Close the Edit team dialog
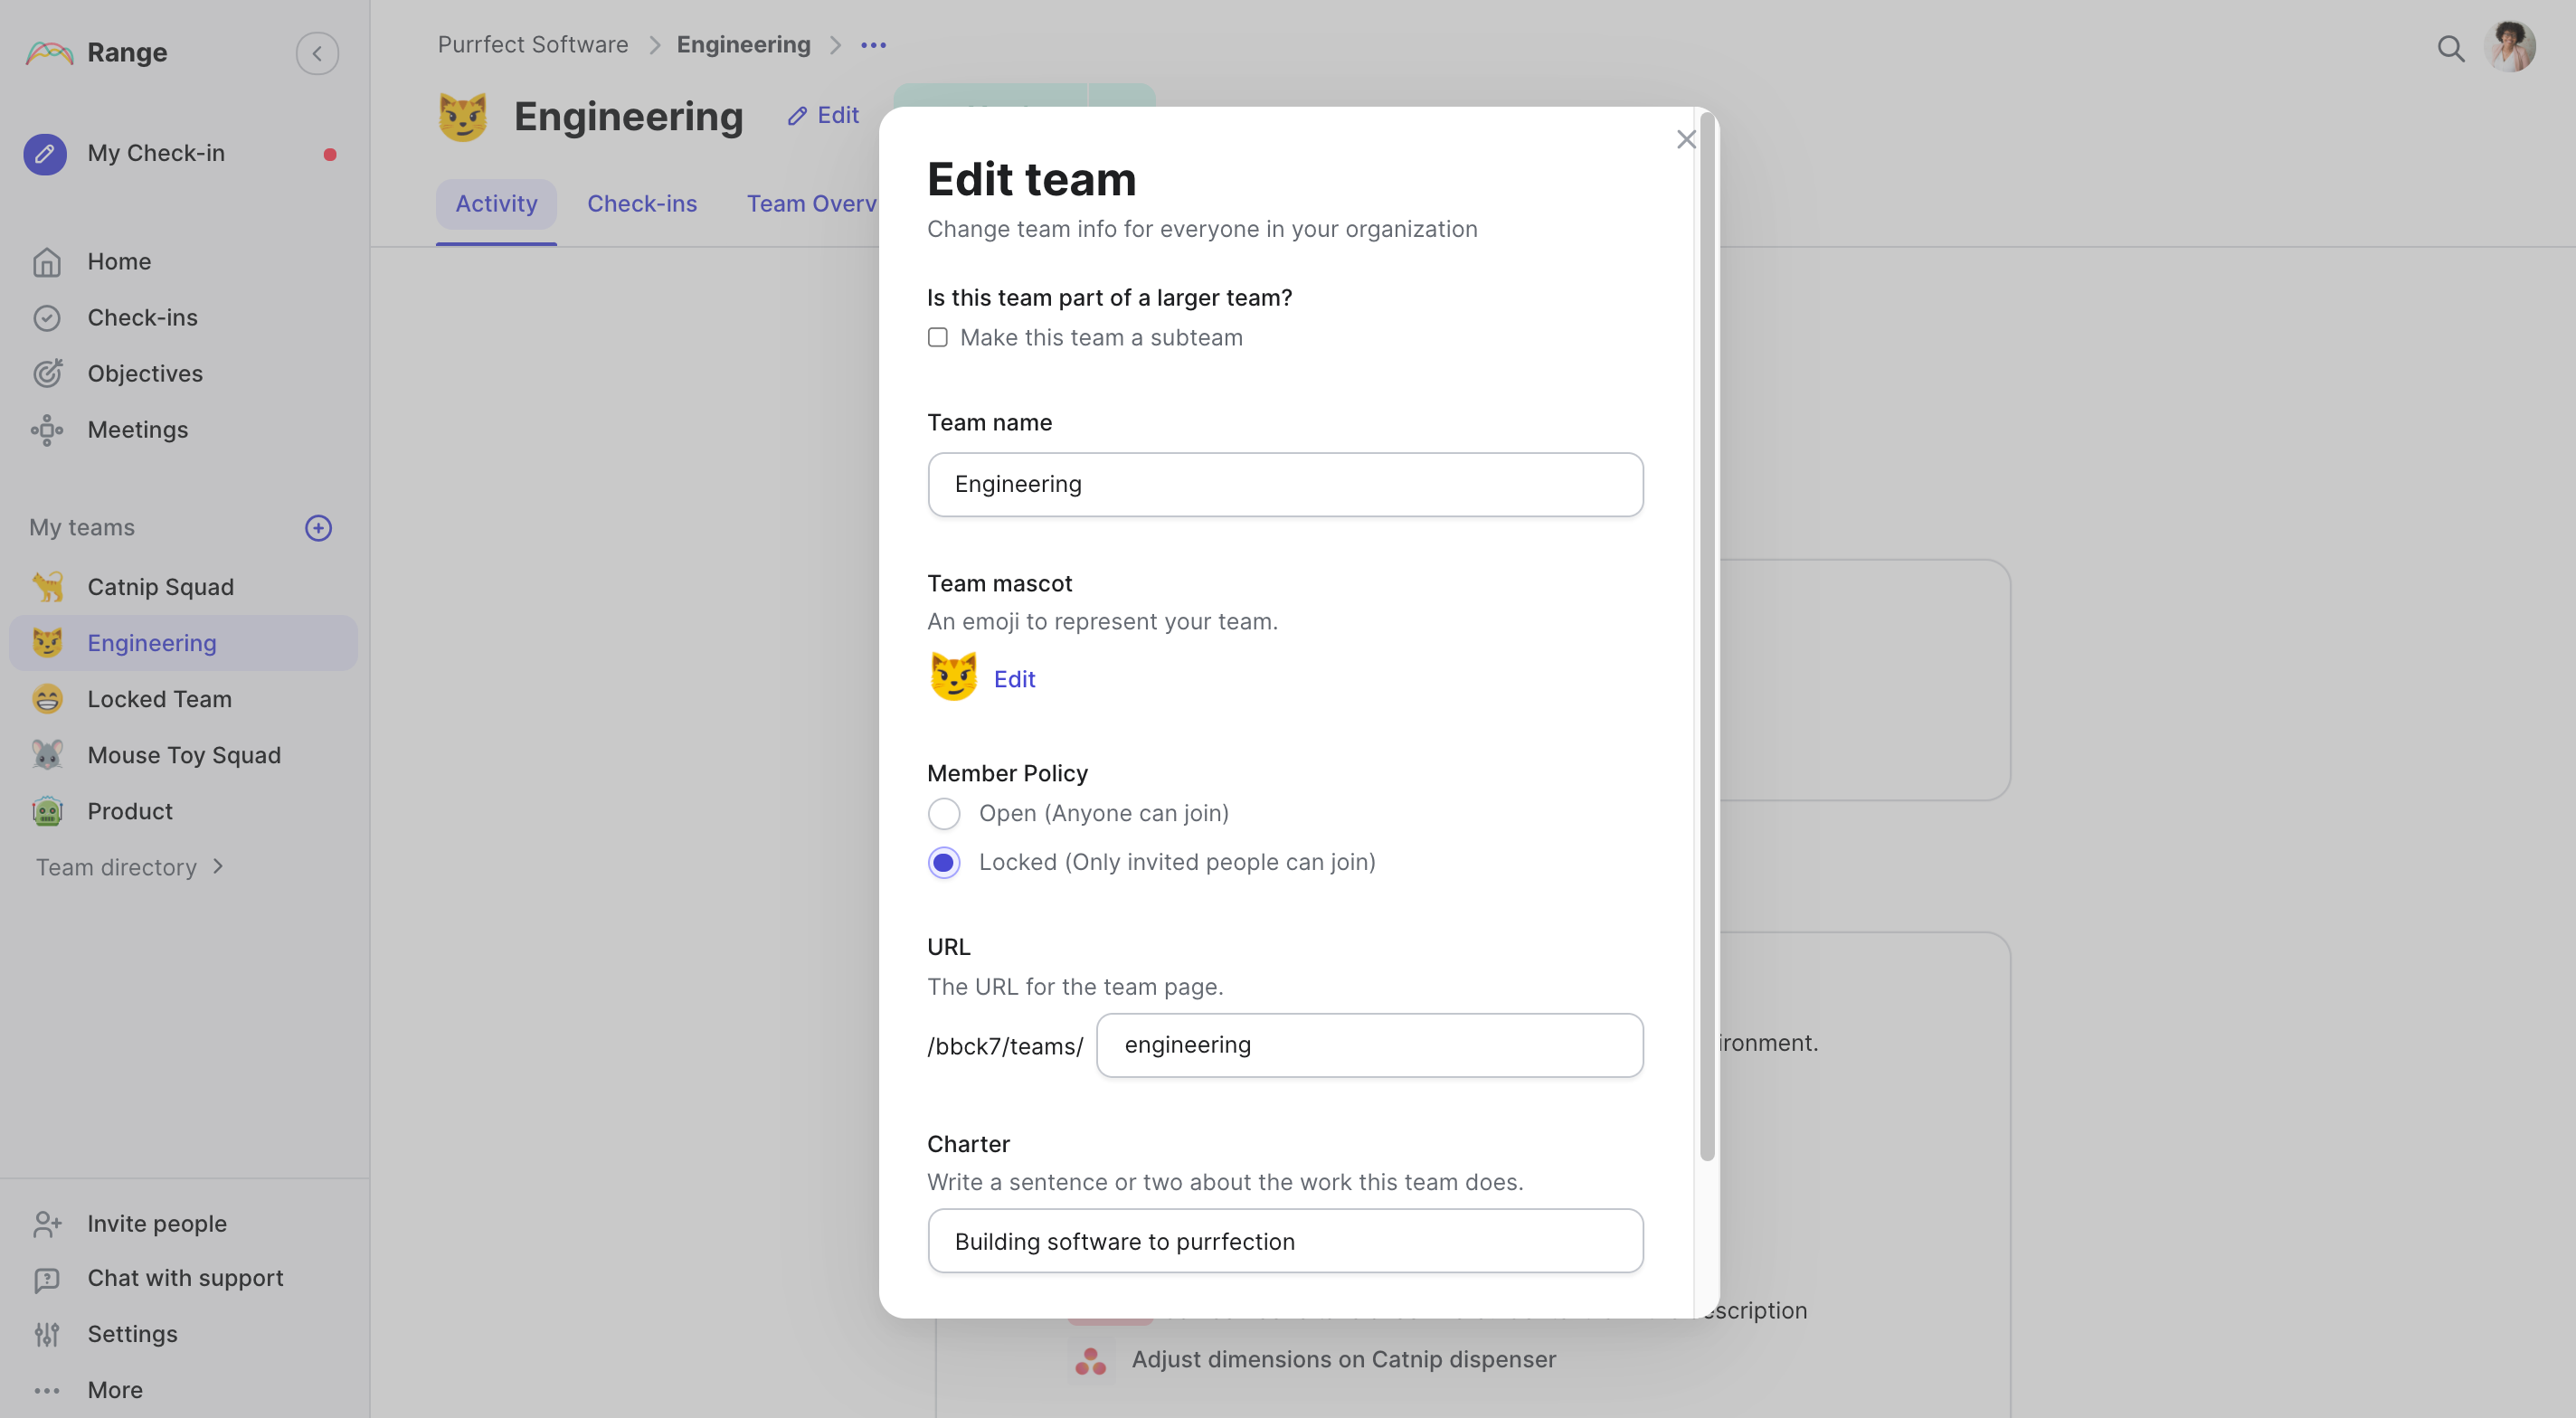This screenshot has width=2576, height=1418. pyautogui.click(x=1686, y=140)
